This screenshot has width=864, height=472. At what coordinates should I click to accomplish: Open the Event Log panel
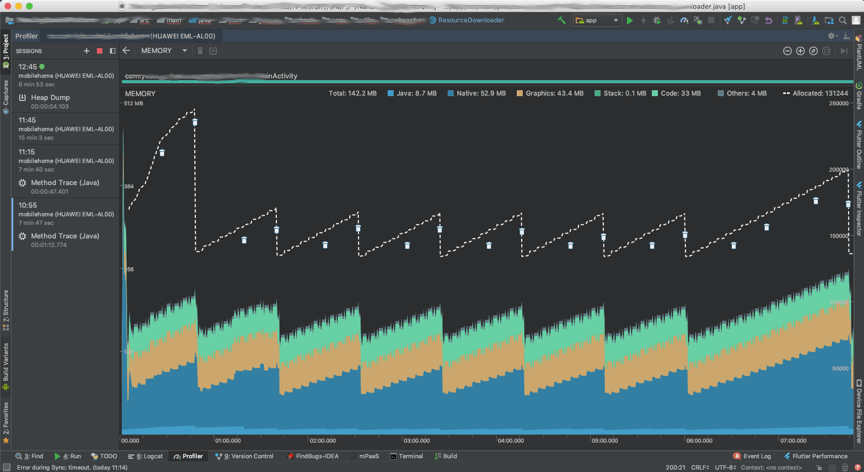pyautogui.click(x=752, y=456)
